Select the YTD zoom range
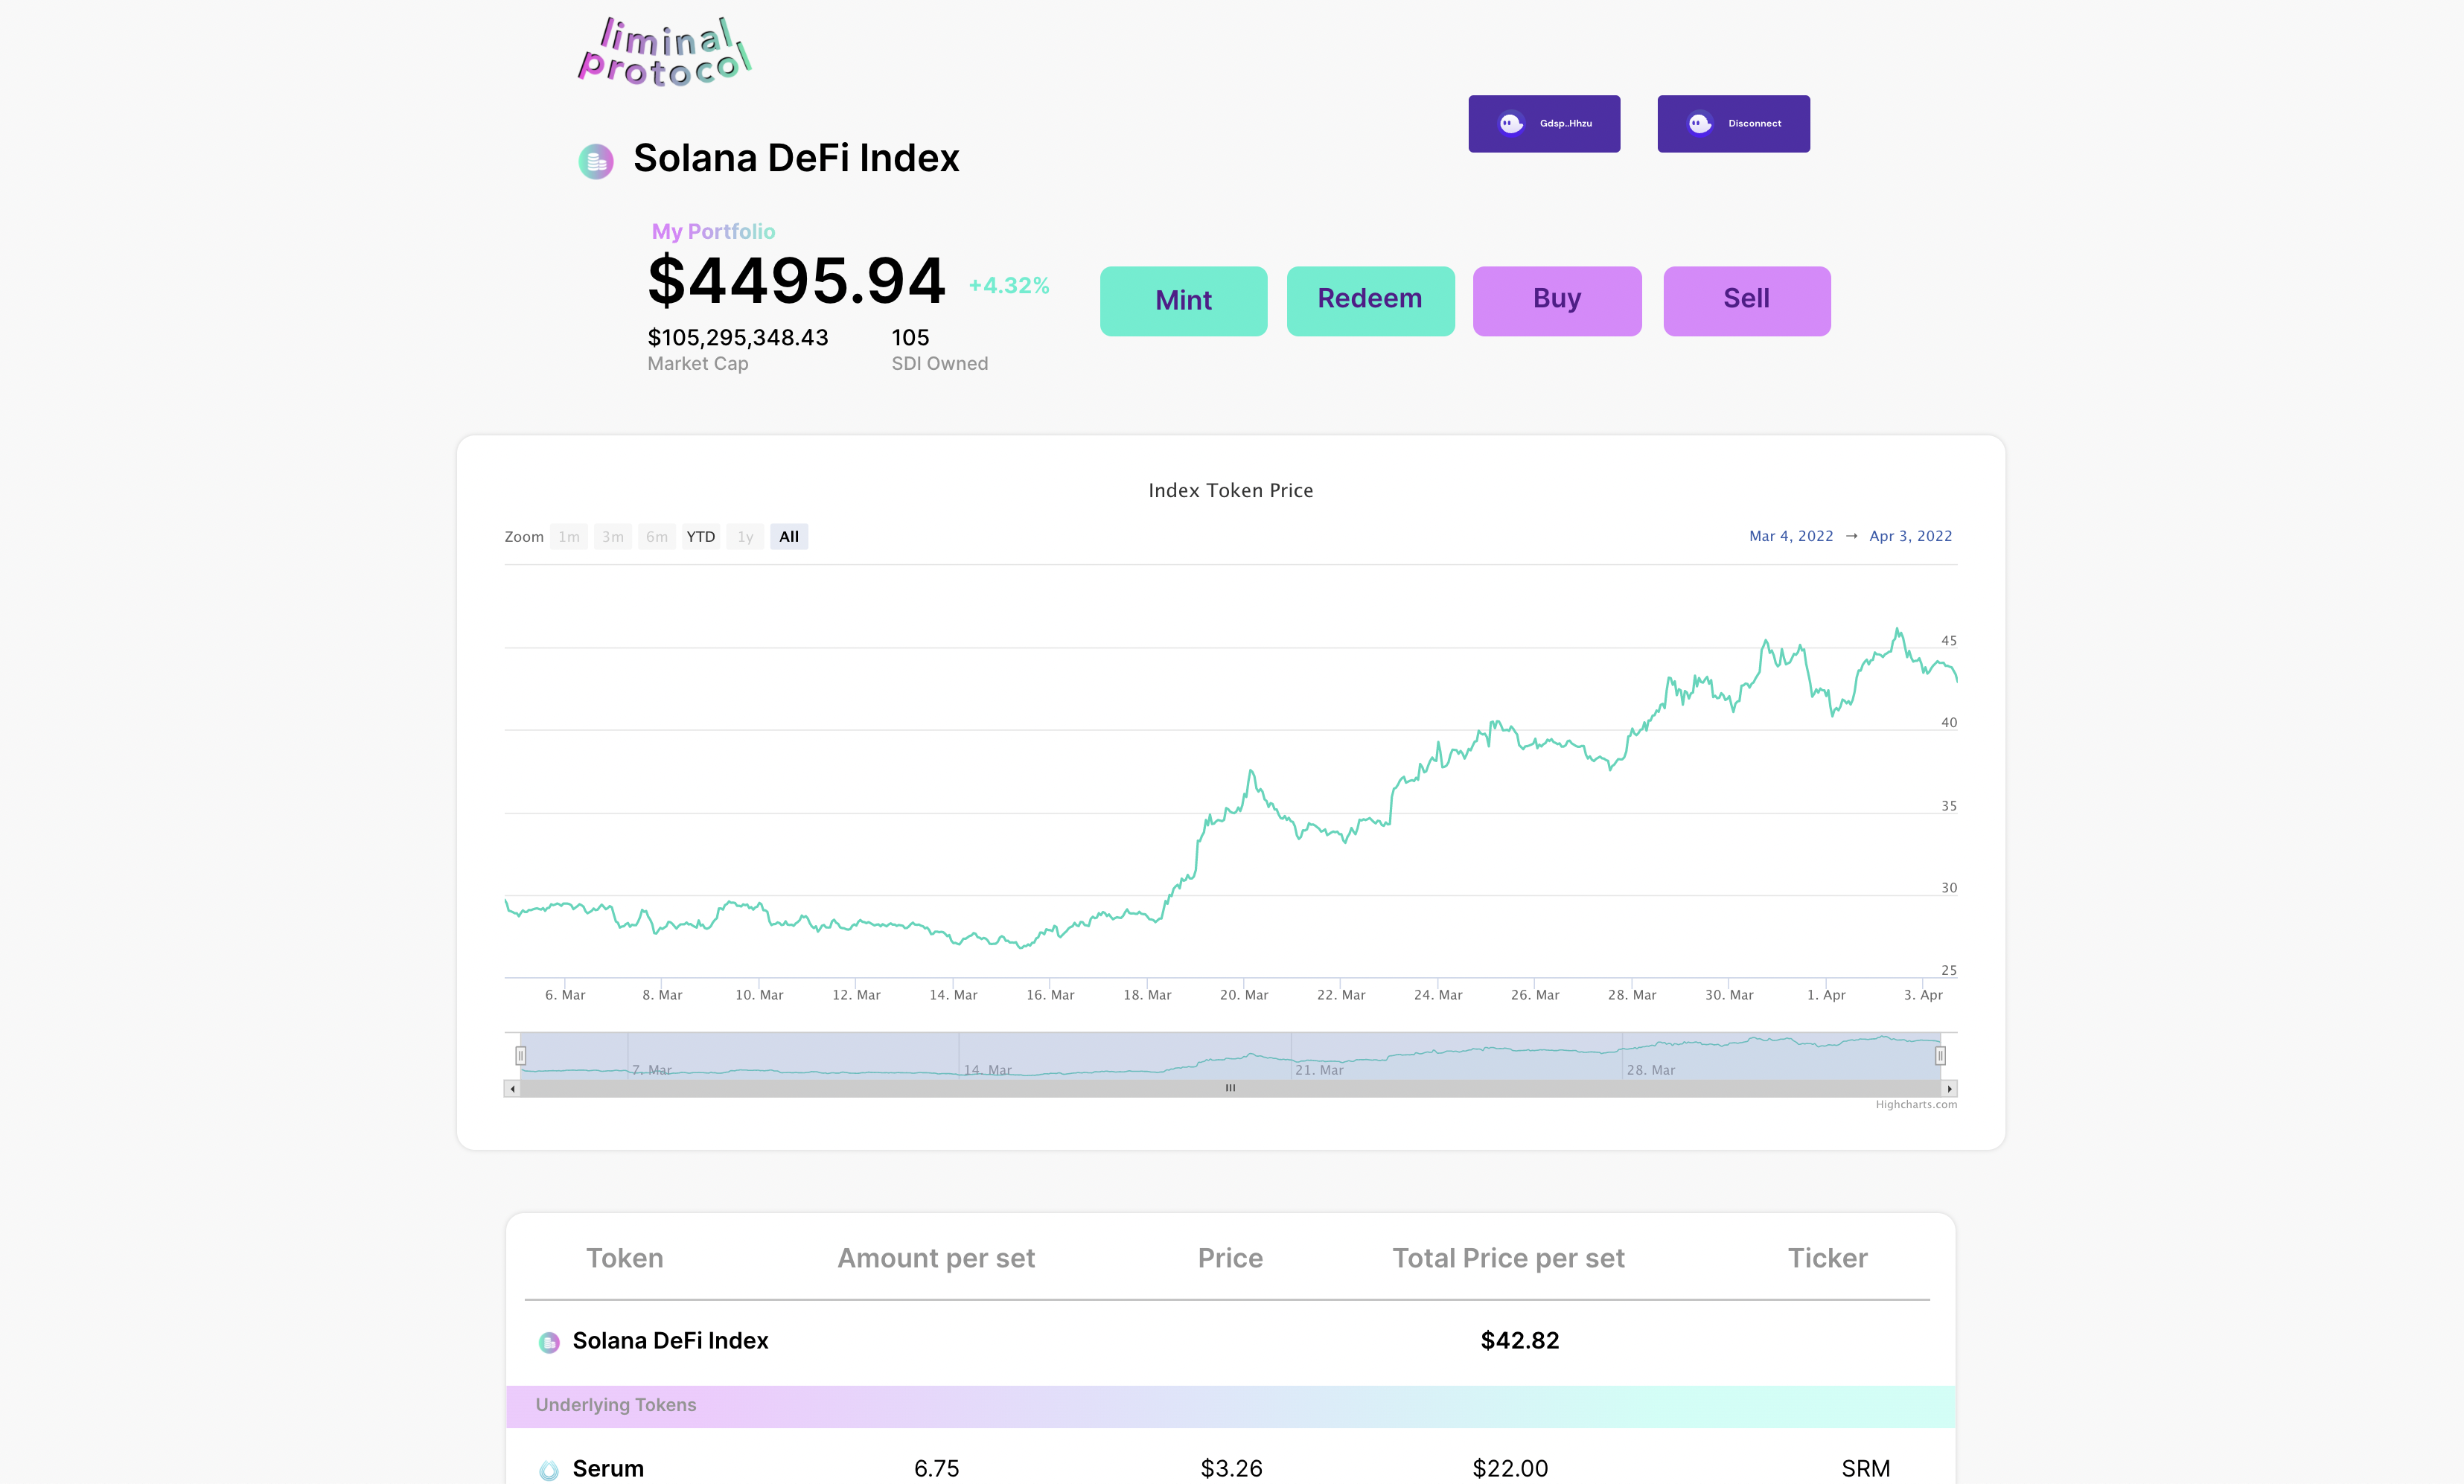 click(700, 537)
